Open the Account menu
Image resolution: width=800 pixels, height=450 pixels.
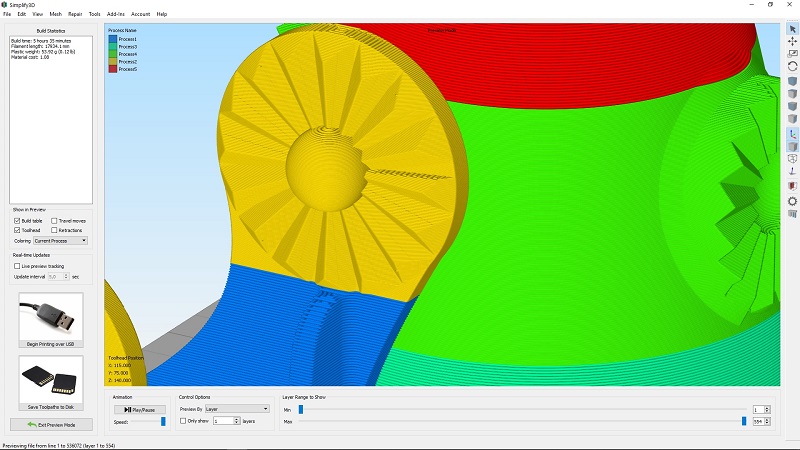[140, 14]
